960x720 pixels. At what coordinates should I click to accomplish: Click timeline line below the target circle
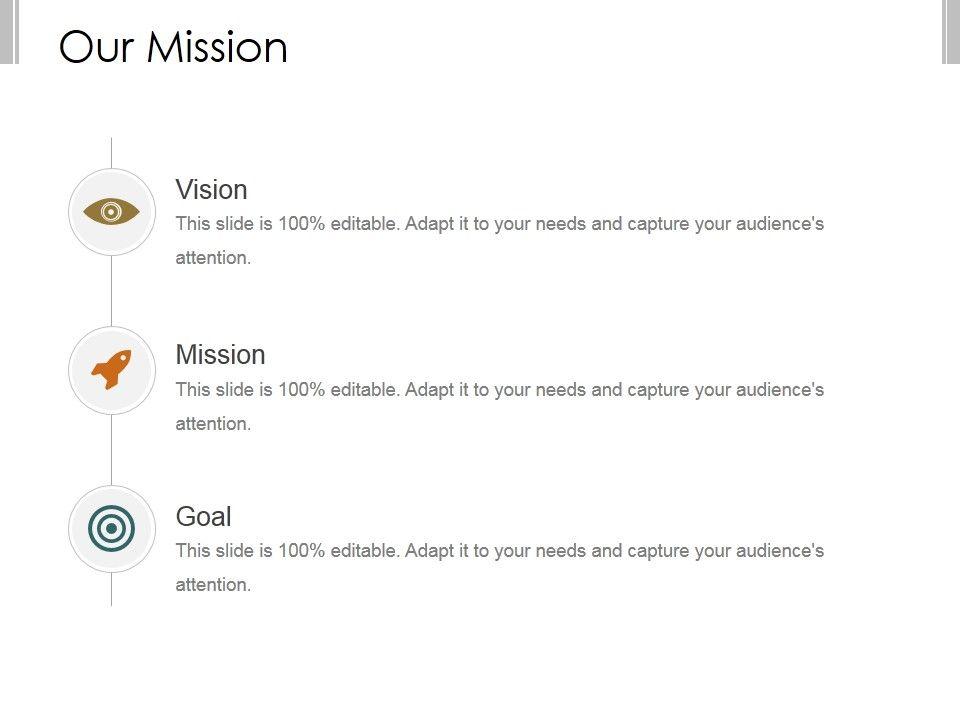coord(112,590)
